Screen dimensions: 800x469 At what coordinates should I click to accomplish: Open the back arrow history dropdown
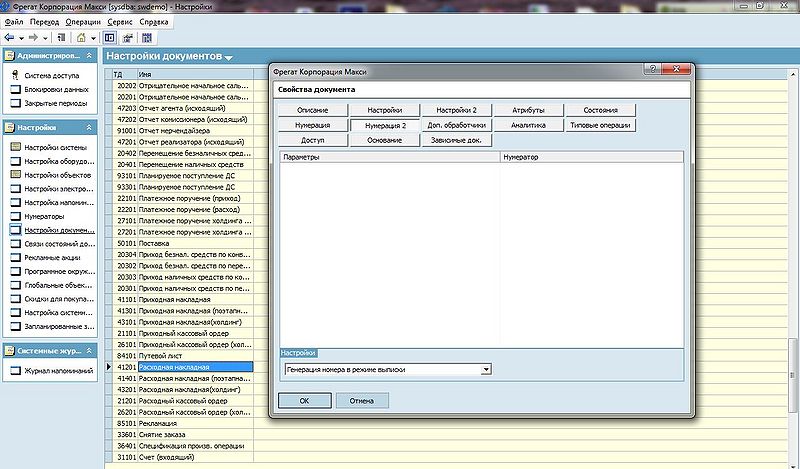tap(21, 38)
